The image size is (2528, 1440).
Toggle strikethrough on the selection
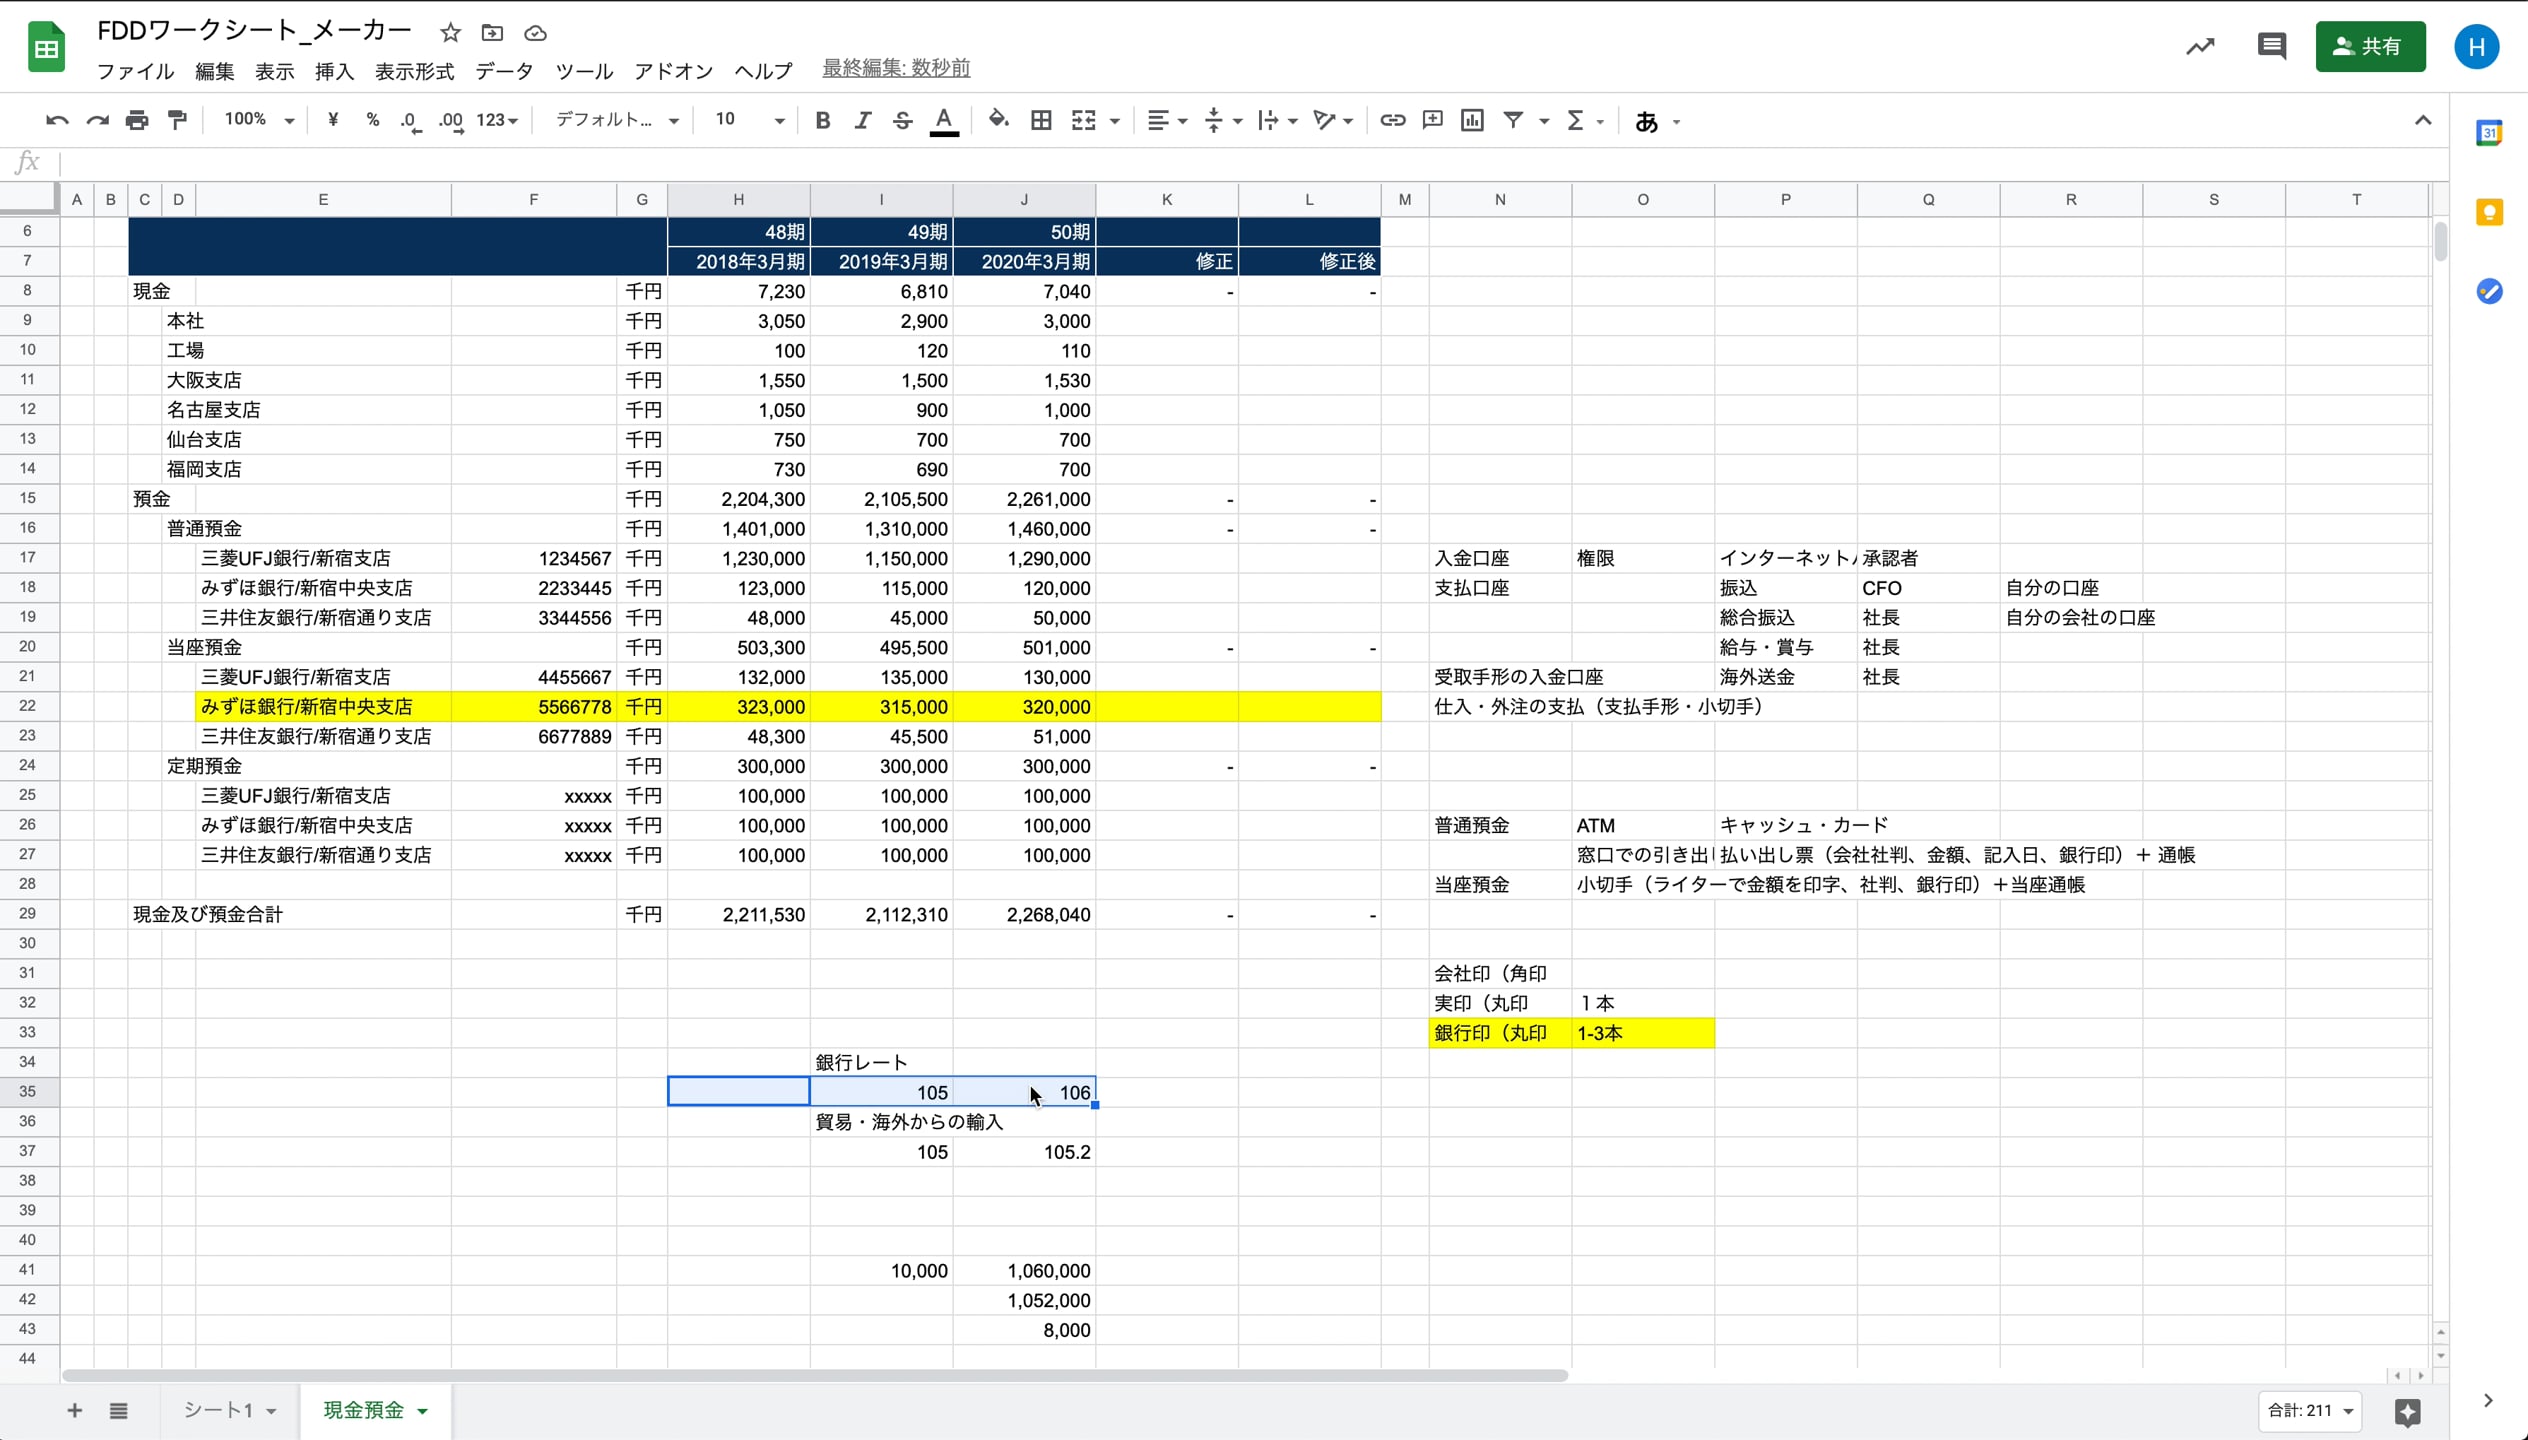click(x=901, y=119)
